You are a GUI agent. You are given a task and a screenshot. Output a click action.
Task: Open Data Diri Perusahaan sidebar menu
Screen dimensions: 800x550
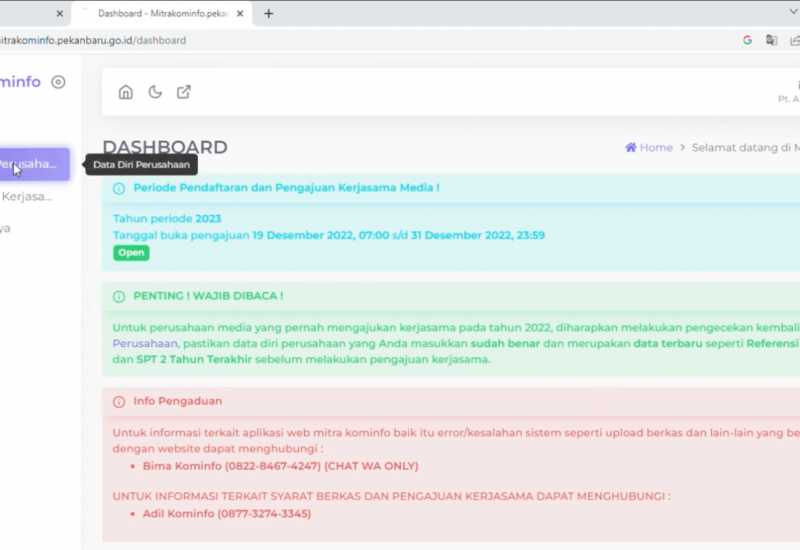(x=34, y=164)
